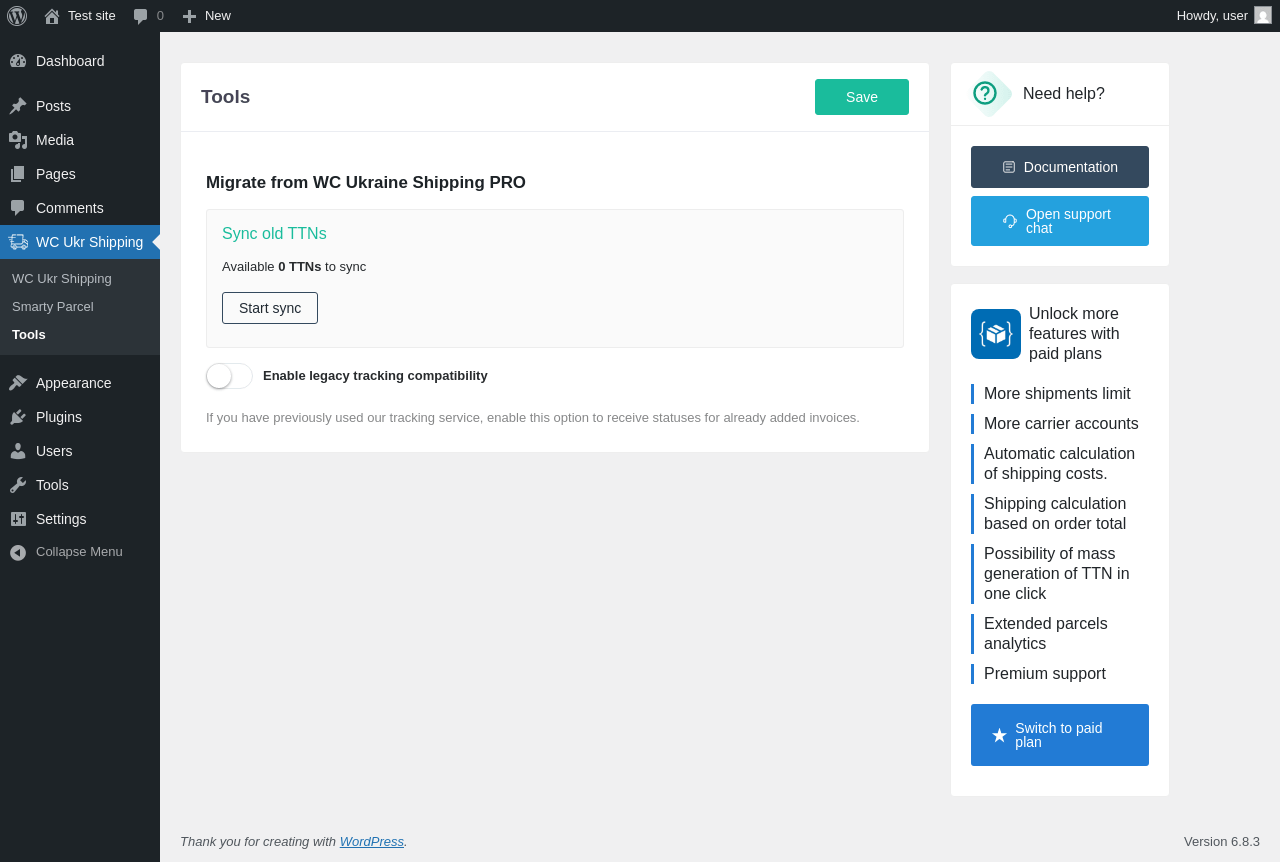Image resolution: width=1280 pixels, height=862 pixels.
Task: Click the blue package box icon
Action: (996, 334)
